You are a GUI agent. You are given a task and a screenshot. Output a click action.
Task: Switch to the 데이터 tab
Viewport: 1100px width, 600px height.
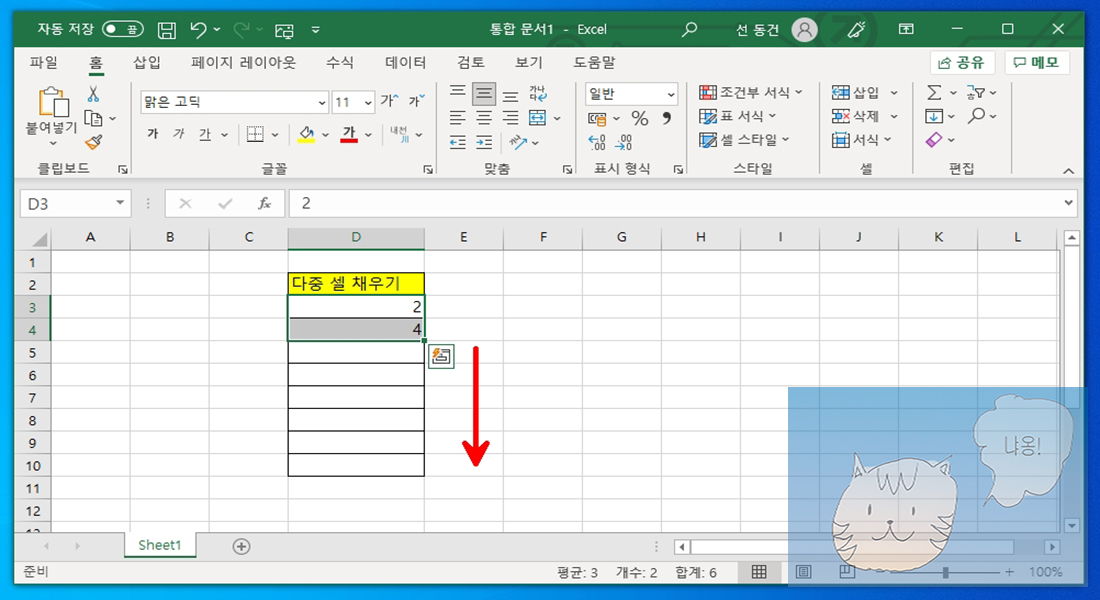pyautogui.click(x=405, y=62)
